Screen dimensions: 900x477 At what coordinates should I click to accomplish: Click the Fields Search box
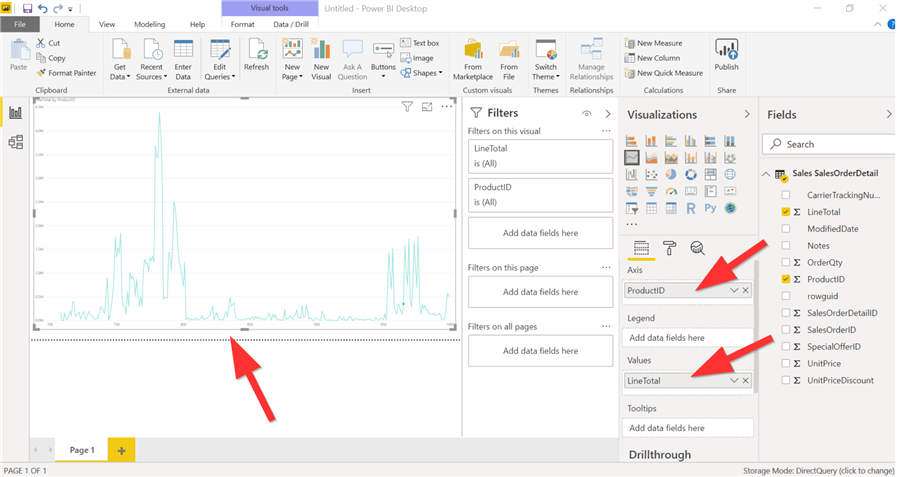(x=829, y=144)
